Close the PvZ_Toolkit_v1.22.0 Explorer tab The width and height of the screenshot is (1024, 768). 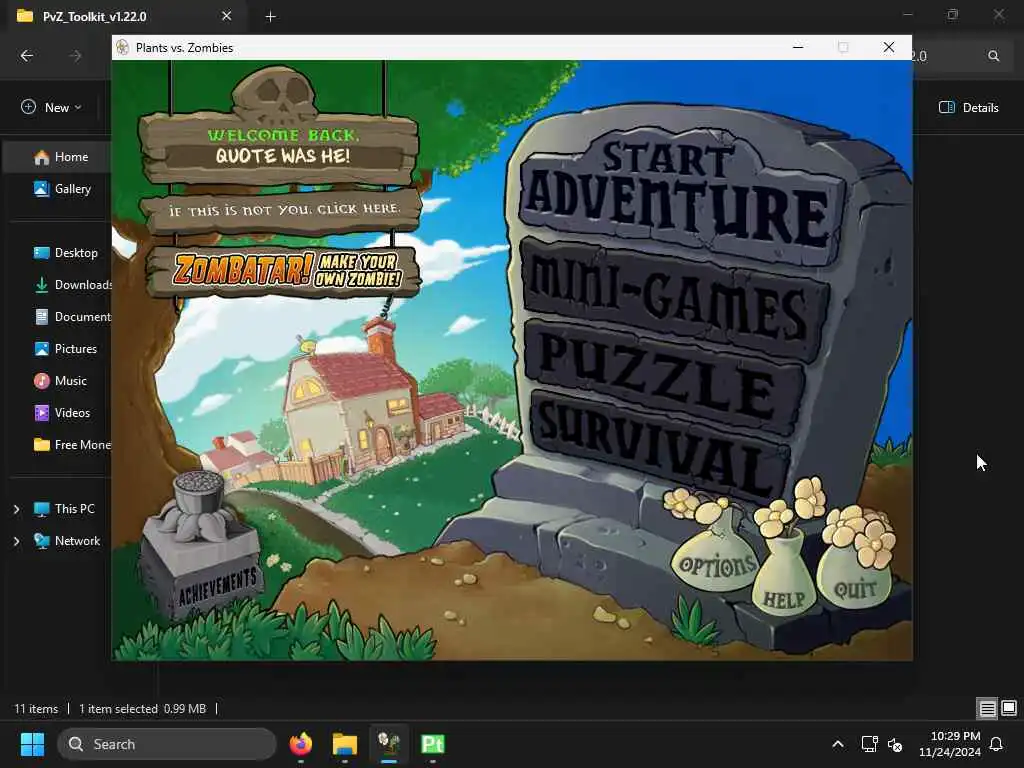[x=227, y=16]
